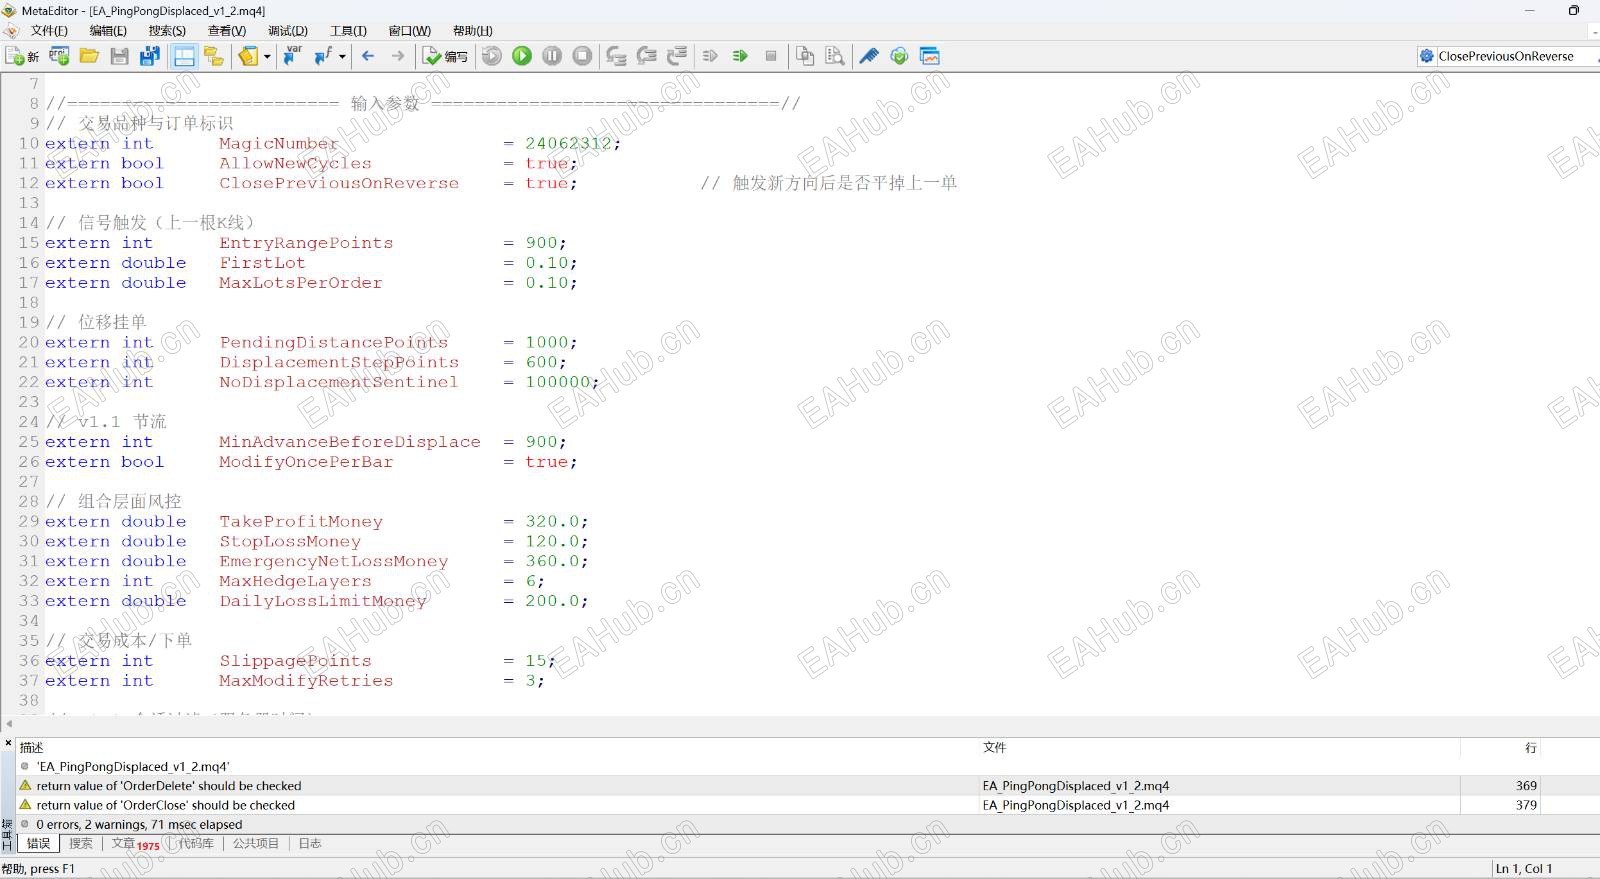Viewport: 1600px width, 879px height.
Task: Switch to the 公共项目 tab
Action: click(256, 843)
